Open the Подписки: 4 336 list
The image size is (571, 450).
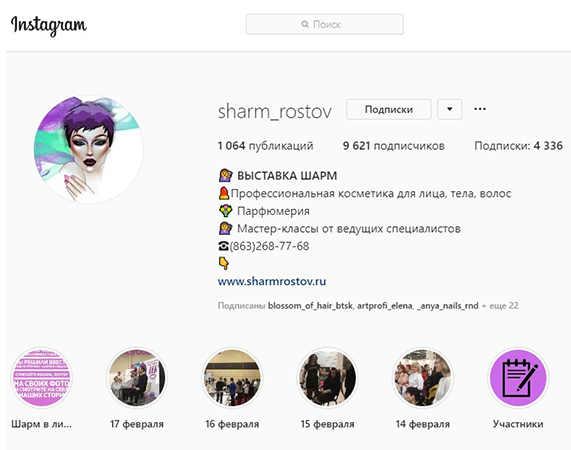click(x=519, y=146)
